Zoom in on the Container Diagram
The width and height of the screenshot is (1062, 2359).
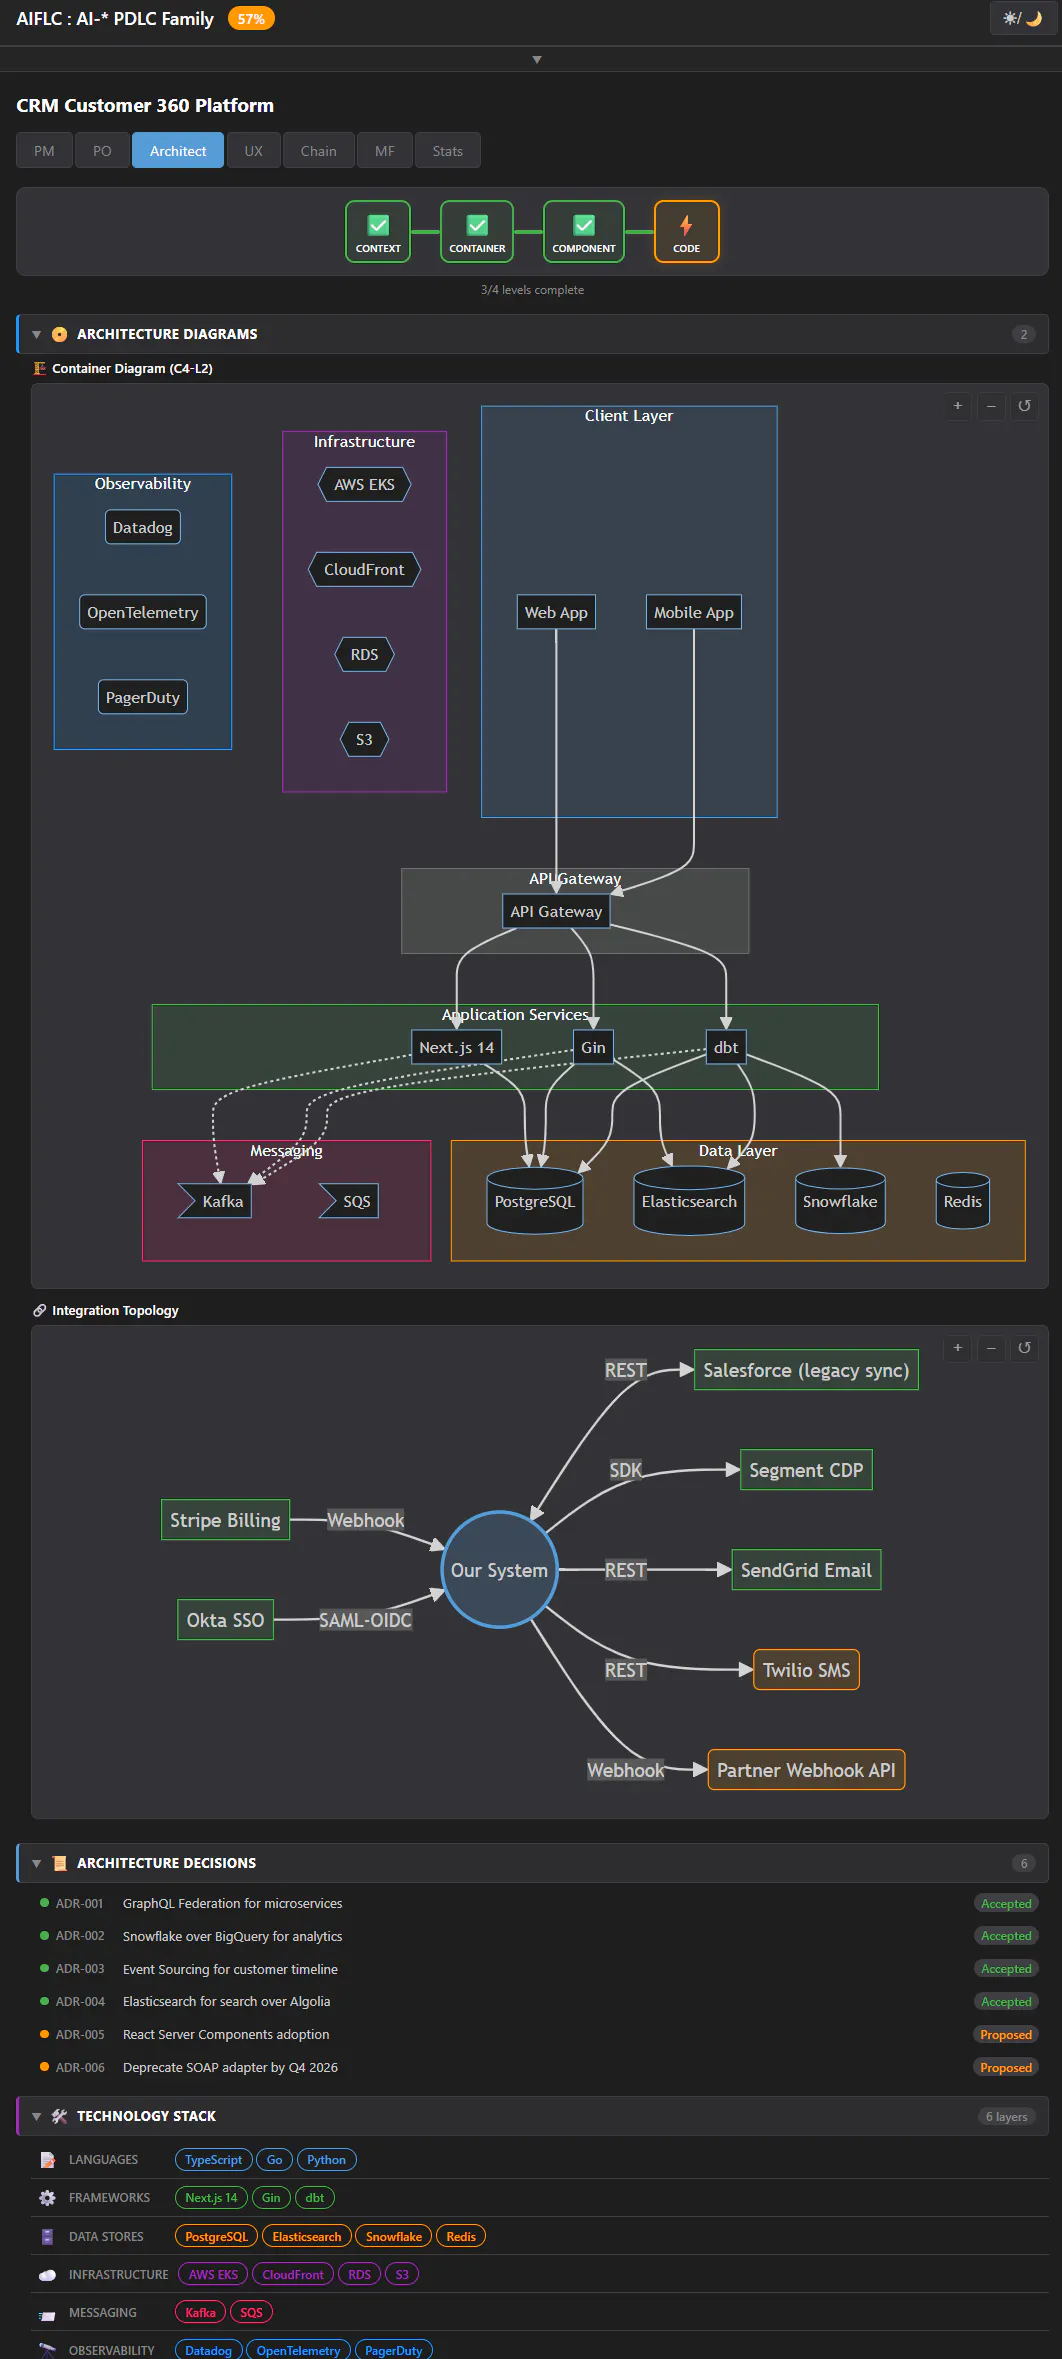point(957,406)
